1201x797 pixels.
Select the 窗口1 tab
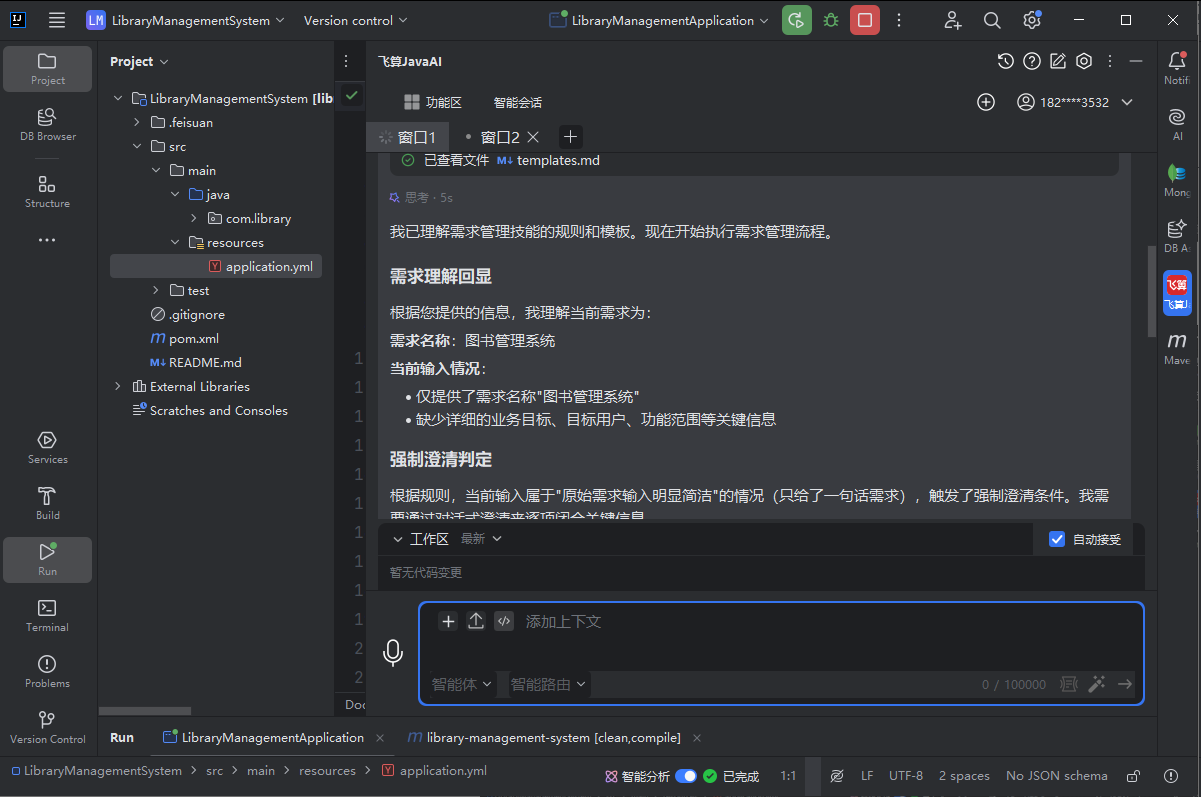407,137
